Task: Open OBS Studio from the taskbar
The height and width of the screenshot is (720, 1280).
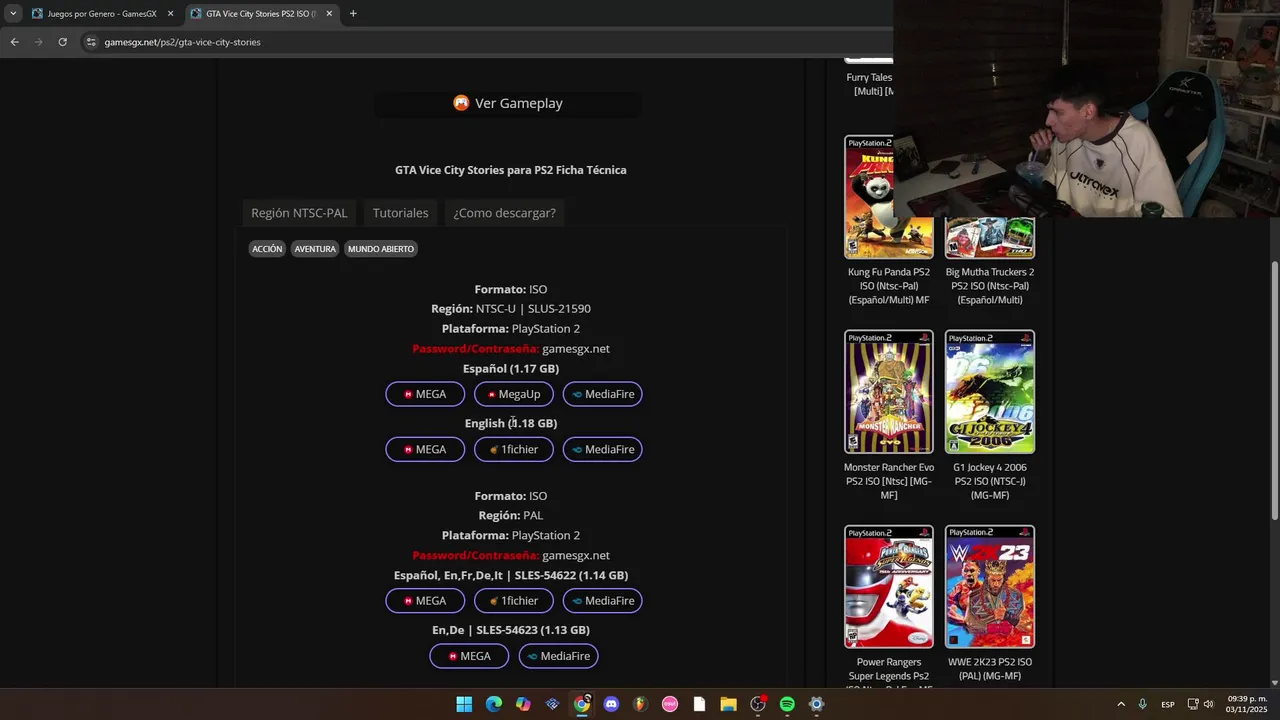Action: click(758, 704)
